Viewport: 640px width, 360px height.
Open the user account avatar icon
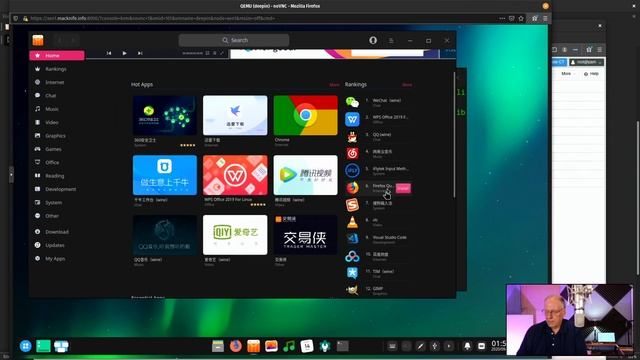coord(373,40)
